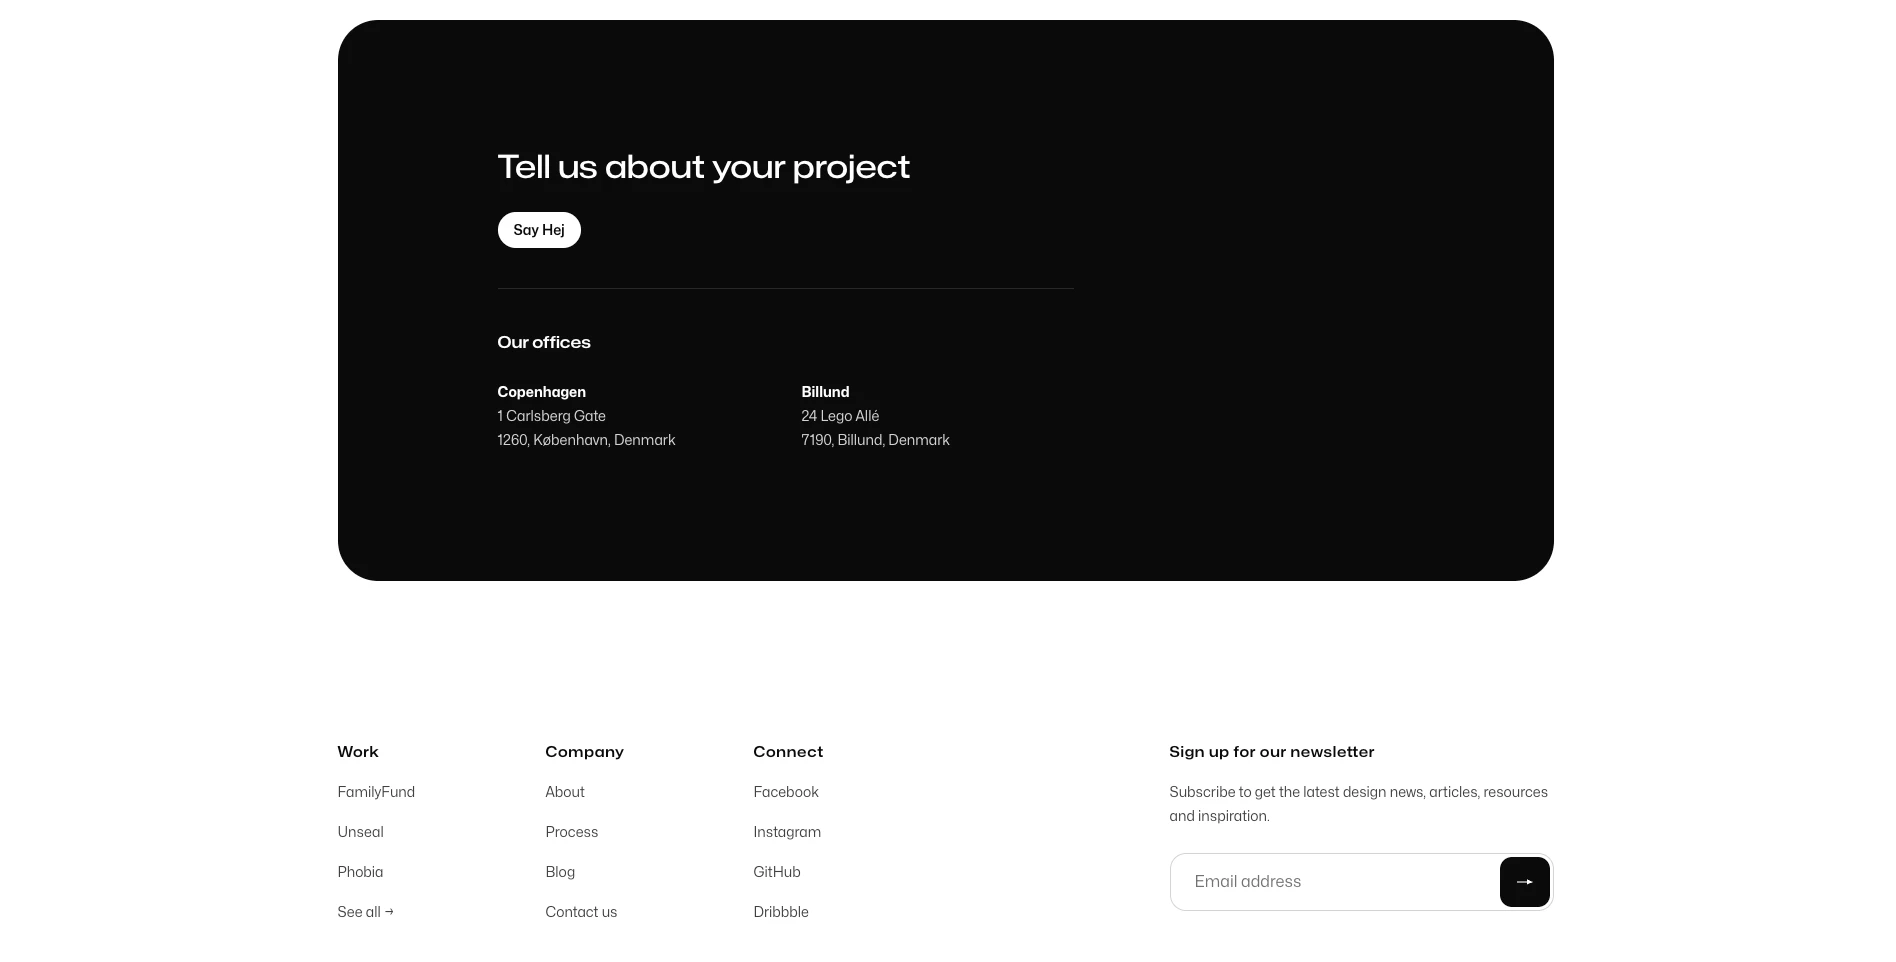
Task: Click '7190, Billund, Denmark' text
Action: click(x=875, y=440)
